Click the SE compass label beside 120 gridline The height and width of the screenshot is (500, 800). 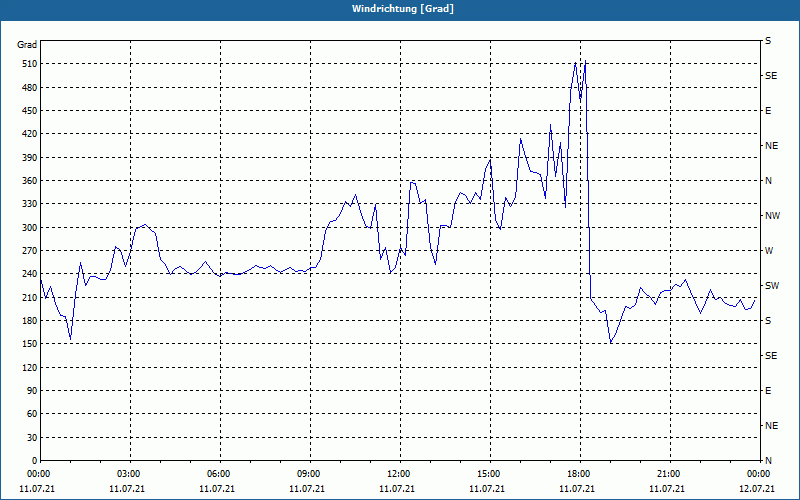coord(771,356)
